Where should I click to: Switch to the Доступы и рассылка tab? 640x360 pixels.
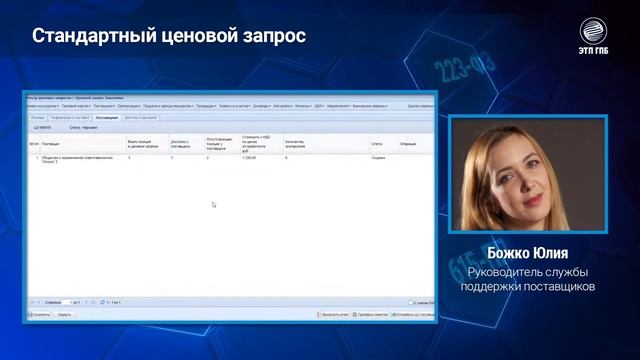pos(140,118)
